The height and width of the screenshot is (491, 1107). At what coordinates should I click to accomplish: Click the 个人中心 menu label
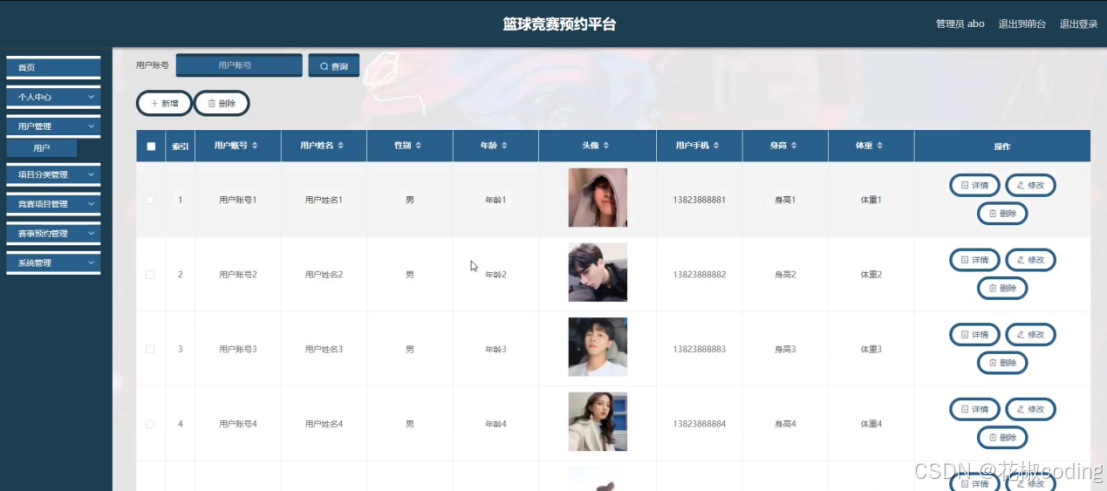pyautogui.click(x=35, y=97)
